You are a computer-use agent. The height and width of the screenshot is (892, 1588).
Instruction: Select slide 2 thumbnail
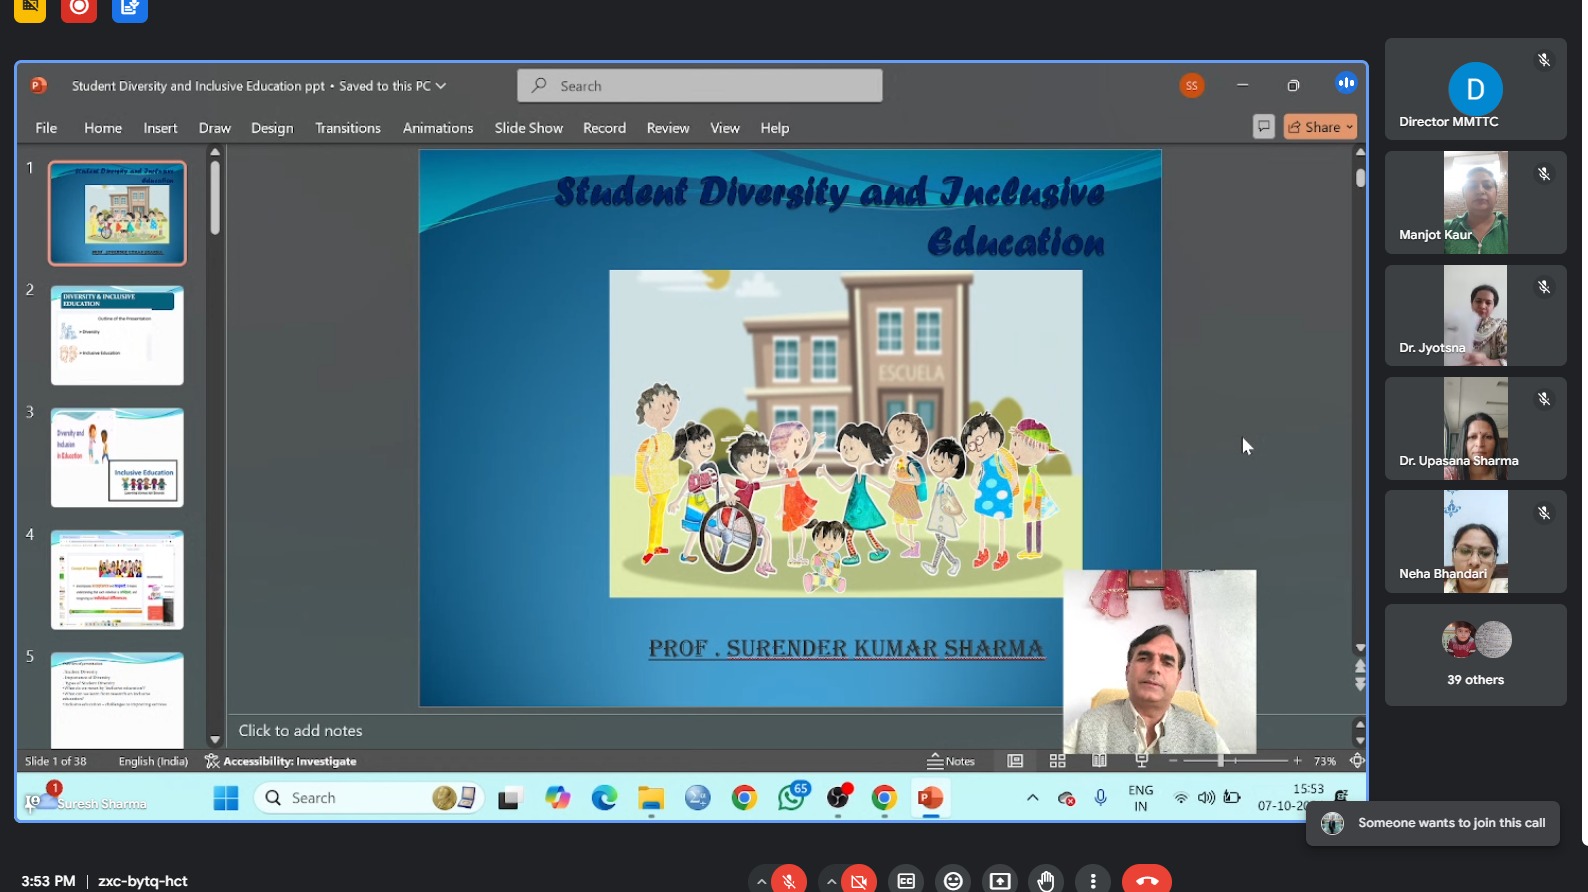point(117,336)
